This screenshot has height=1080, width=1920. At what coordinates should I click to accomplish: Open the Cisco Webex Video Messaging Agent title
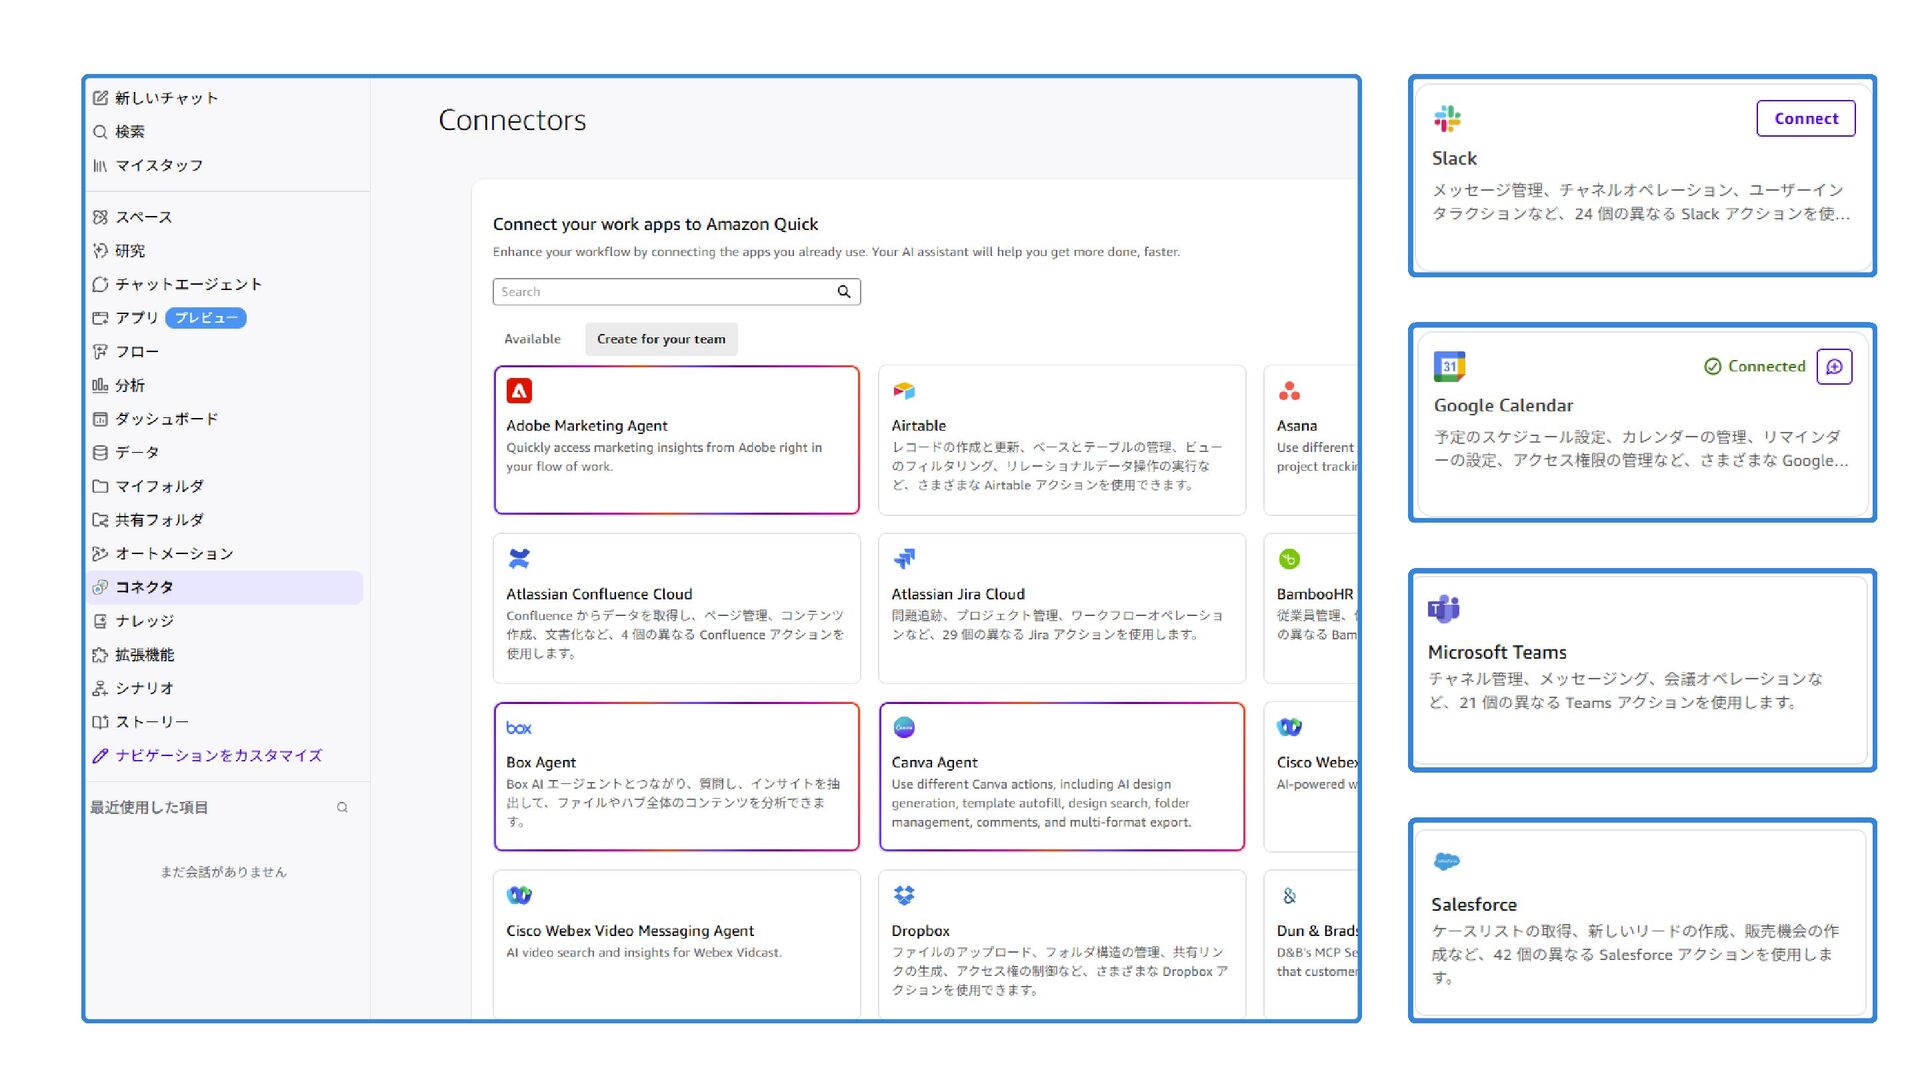(x=630, y=931)
